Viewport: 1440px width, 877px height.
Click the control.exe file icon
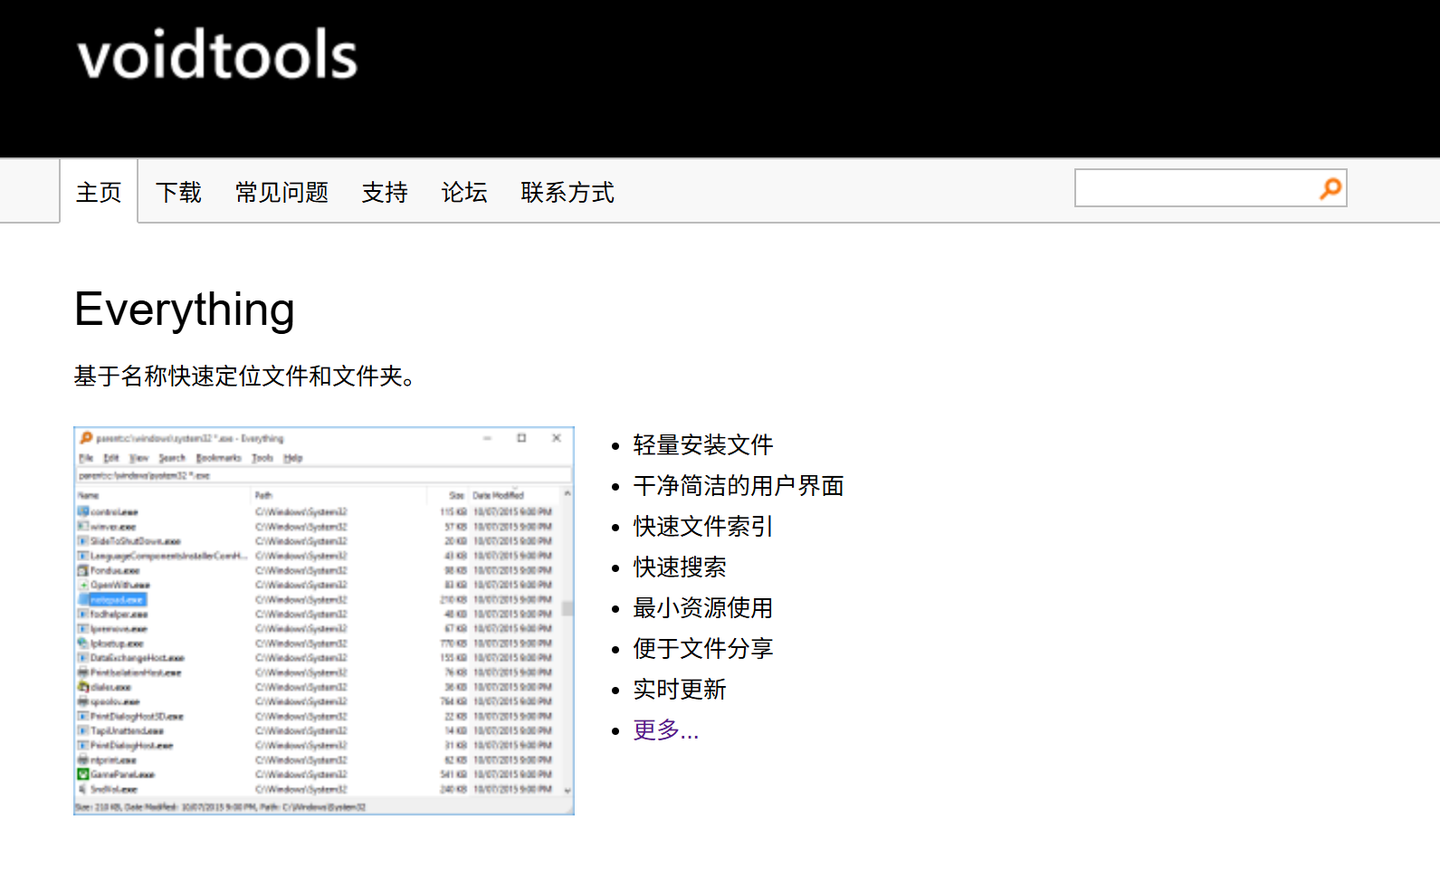(x=83, y=511)
